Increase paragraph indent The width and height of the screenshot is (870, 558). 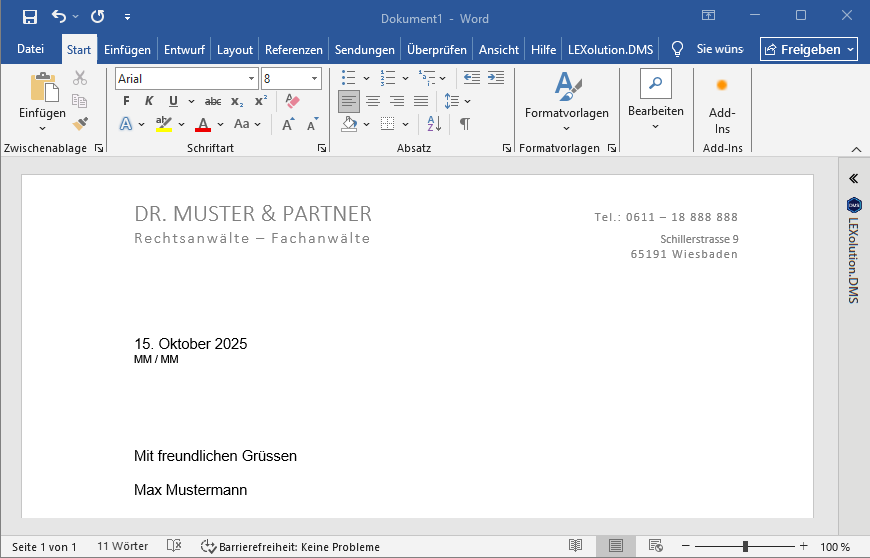pyautogui.click(x=496, y=78)
